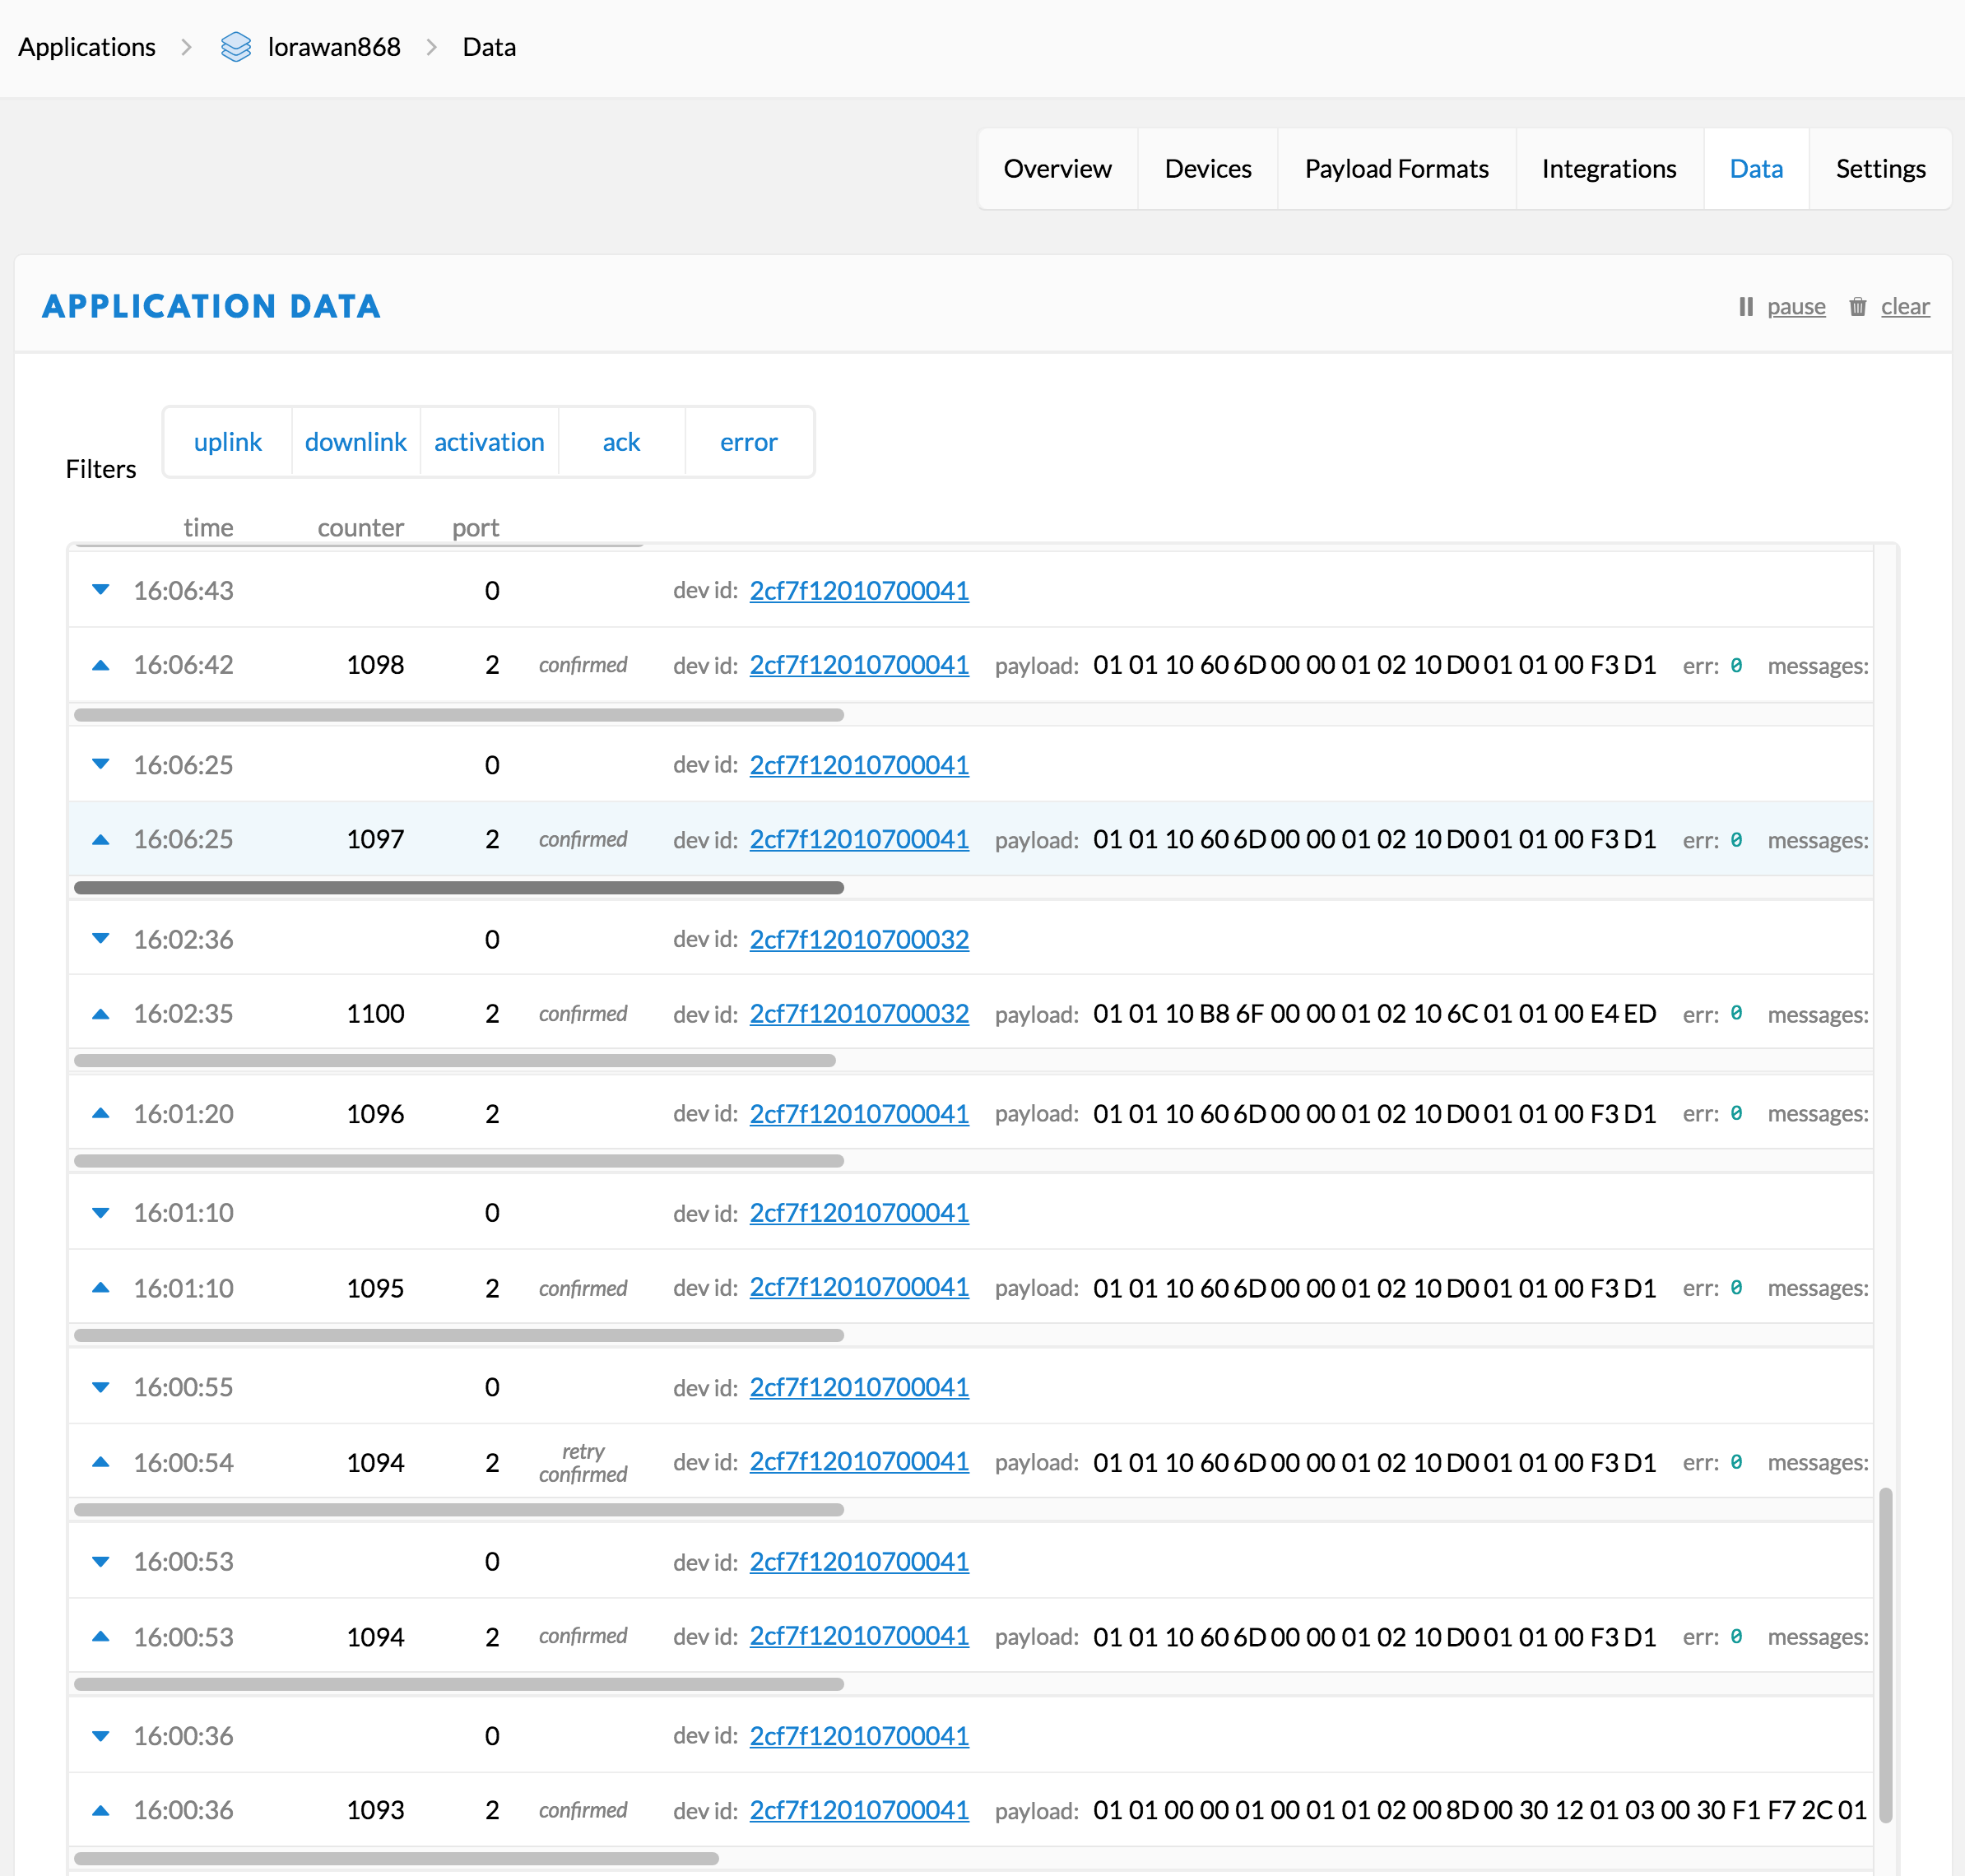The width and height of the screenshot is (1965, 1876).
Task: Open the Settings tab
Action: pos(1880,169)
